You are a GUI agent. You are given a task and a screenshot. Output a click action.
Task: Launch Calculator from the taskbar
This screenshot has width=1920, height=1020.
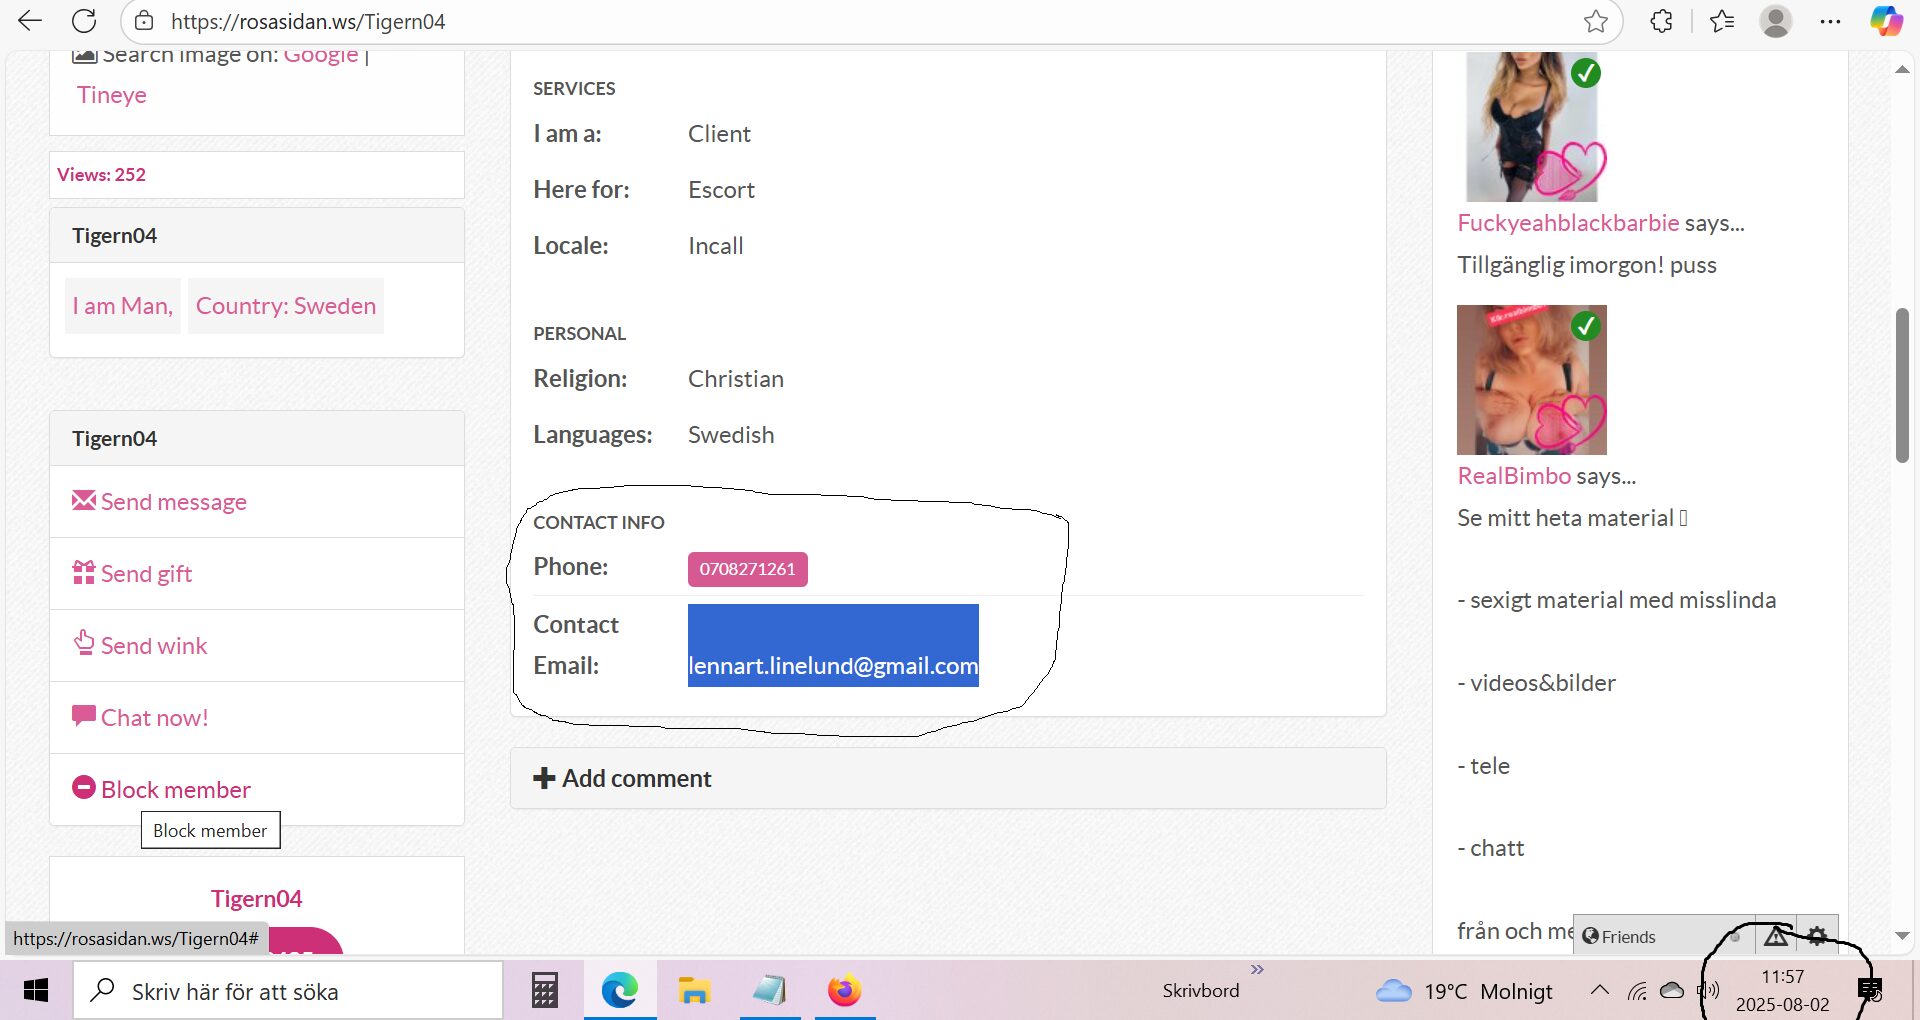click(544, 990)
